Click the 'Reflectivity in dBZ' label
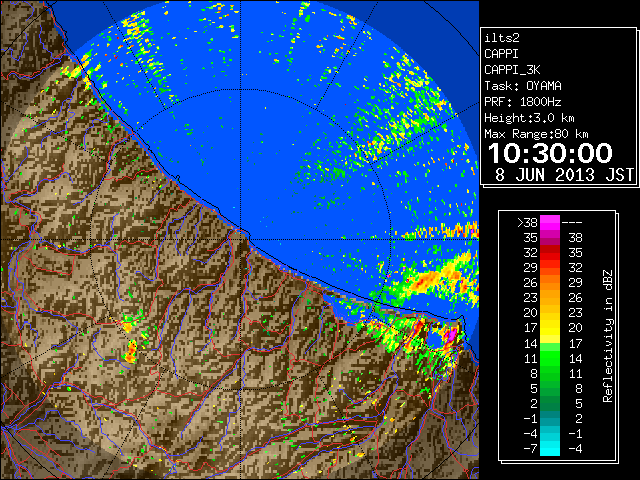The height and width of the screenshot is (480, 640). tap(608, 336)
